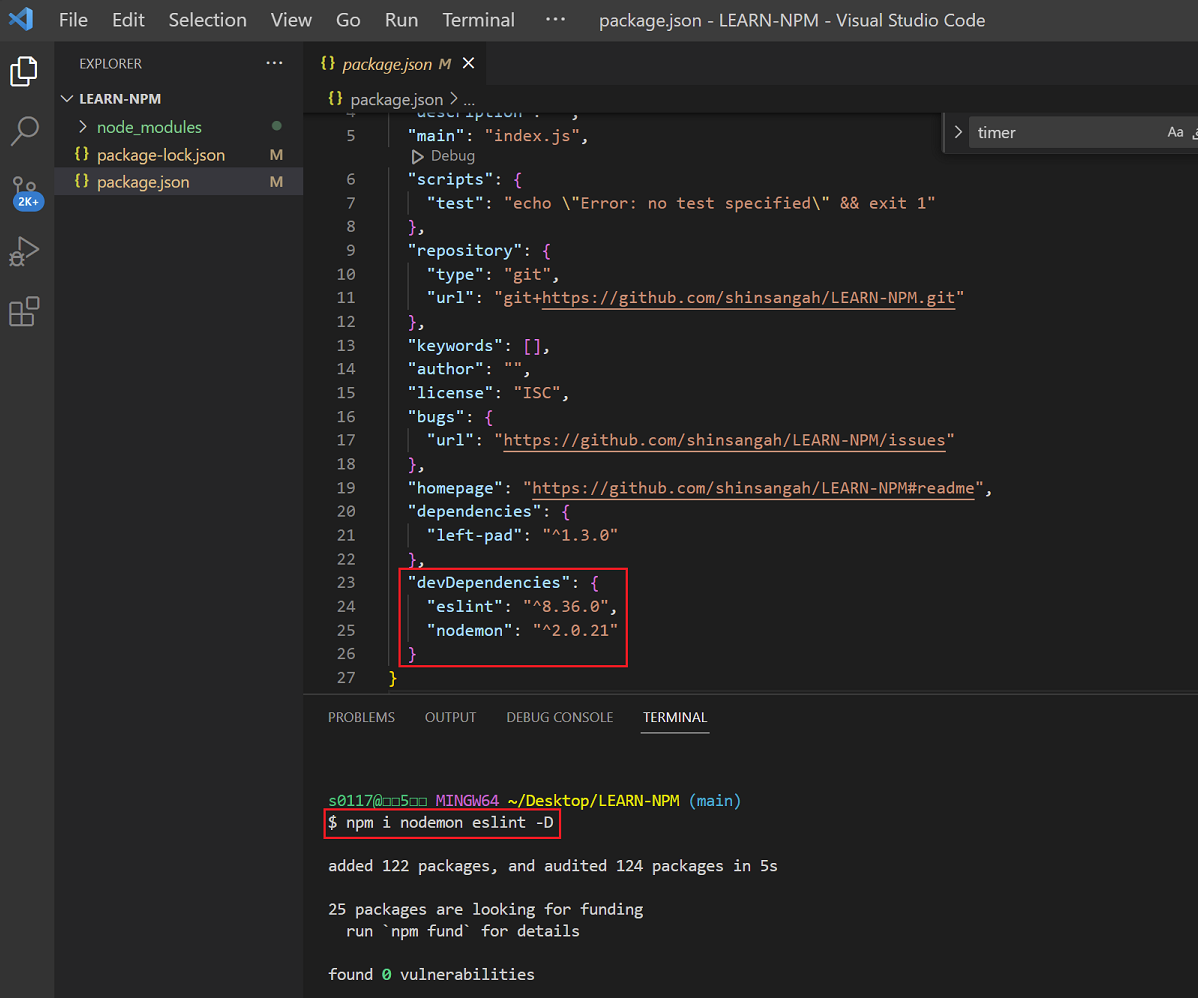Show more menu items via ellipsis
This screenshot has width=1198, height=998.
(x=555, y=19)
